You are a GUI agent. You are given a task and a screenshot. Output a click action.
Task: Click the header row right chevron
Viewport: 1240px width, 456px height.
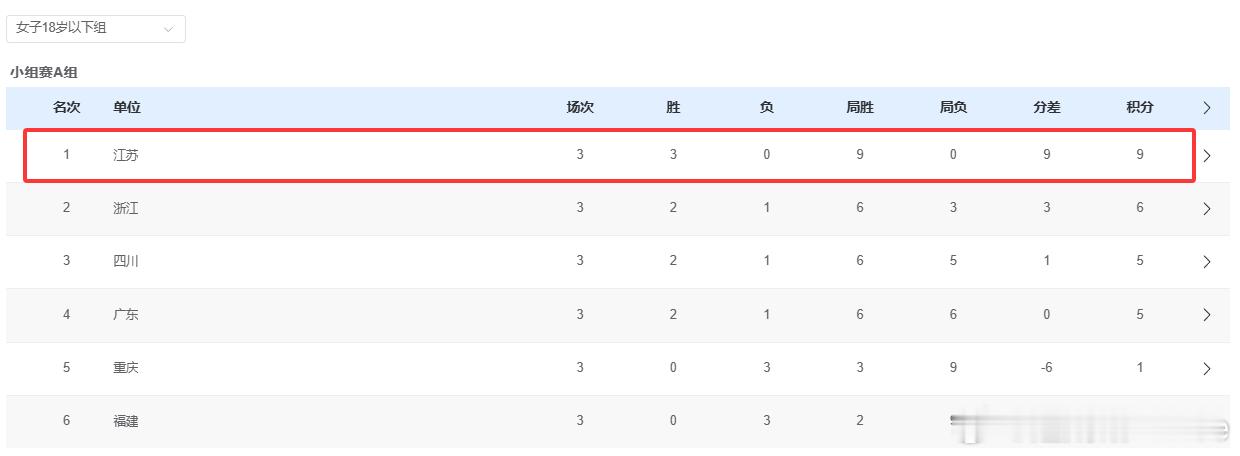(1207, 108)
